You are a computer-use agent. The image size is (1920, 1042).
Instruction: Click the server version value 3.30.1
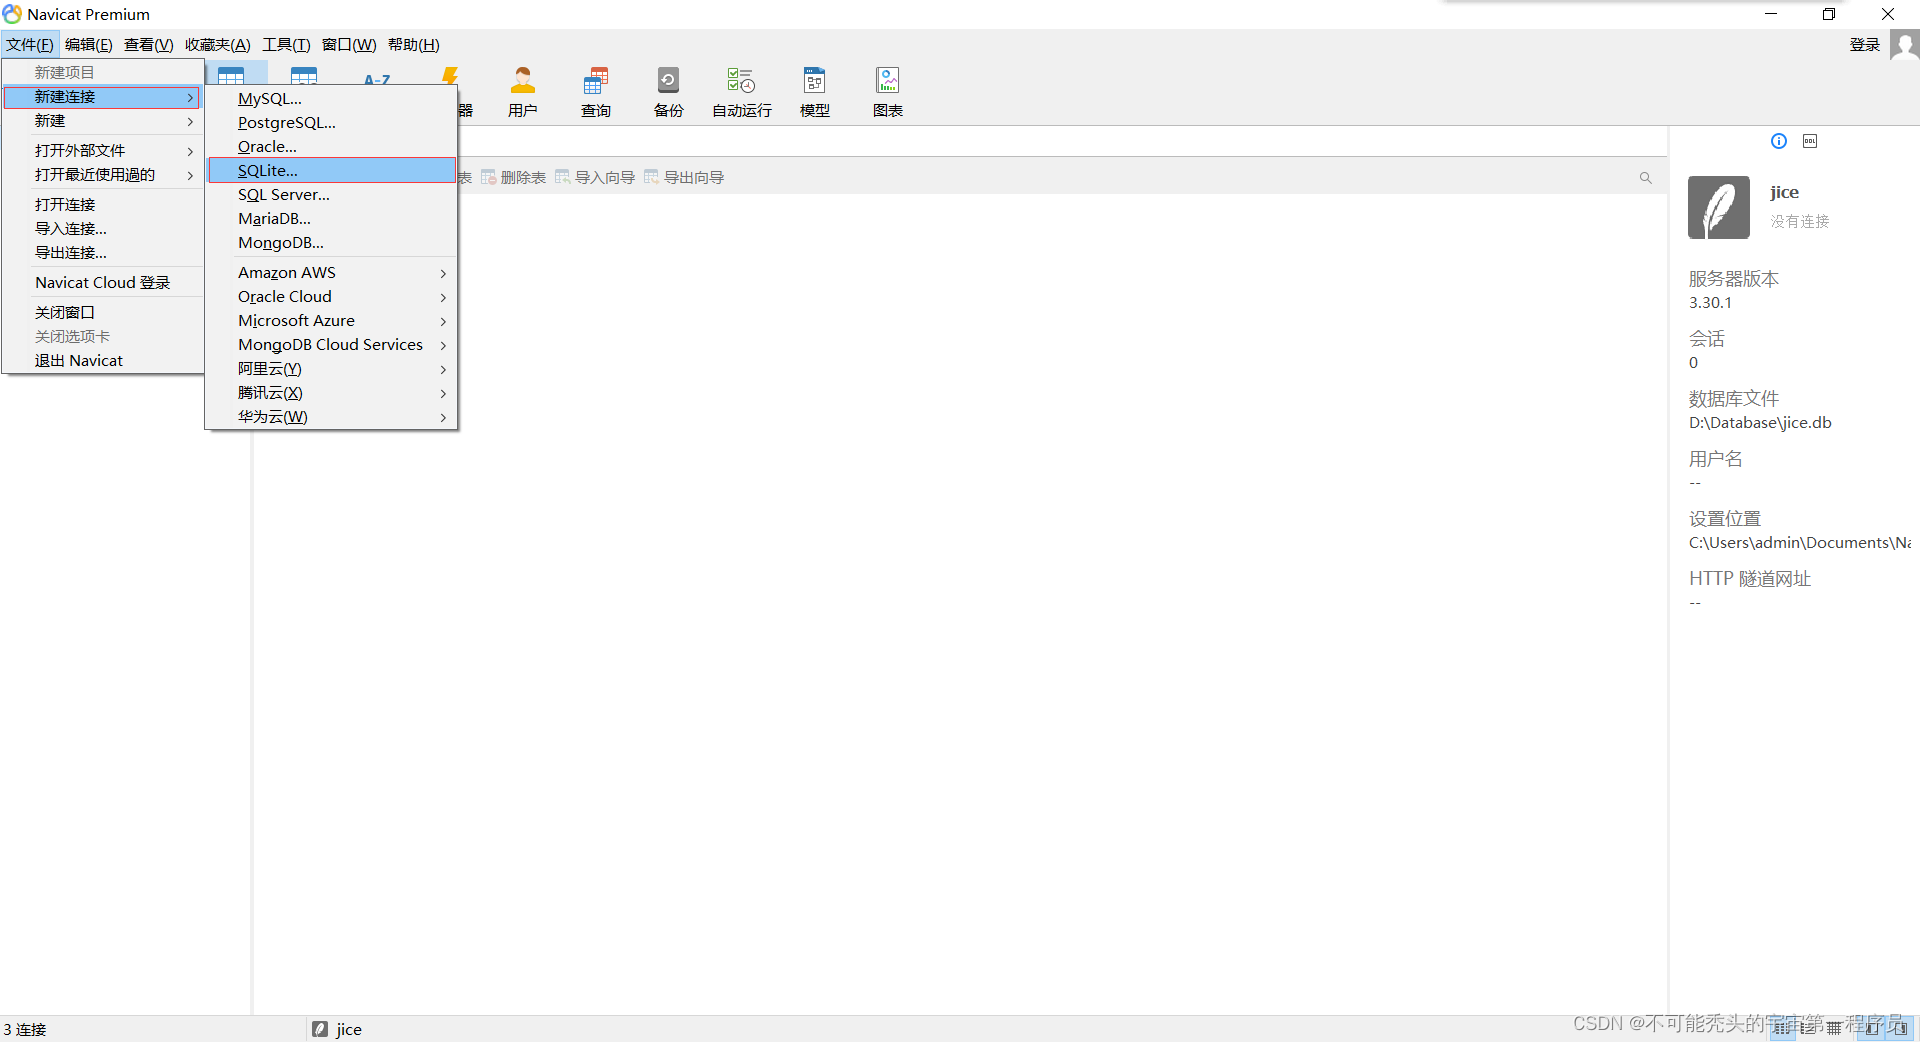1710,303
